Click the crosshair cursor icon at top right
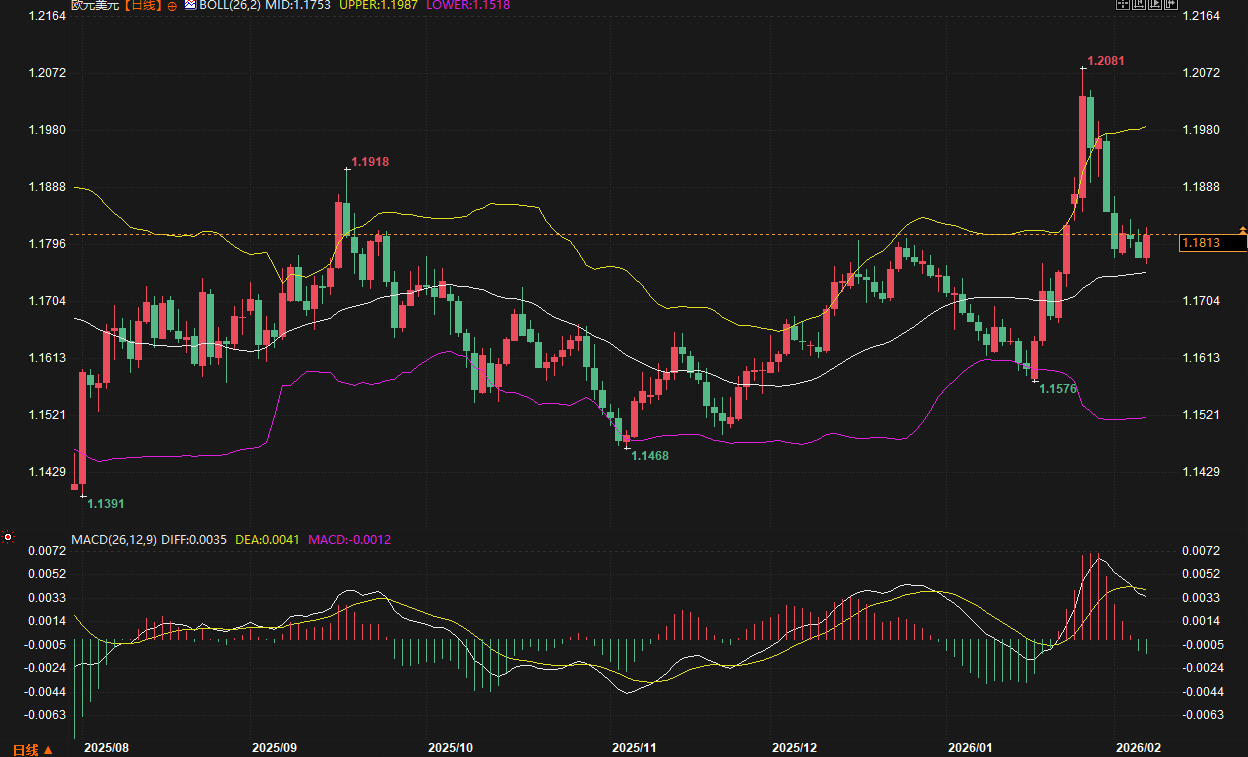Image resolution: width=1248 pixels, height=757 pixels. coord(1122,4)
